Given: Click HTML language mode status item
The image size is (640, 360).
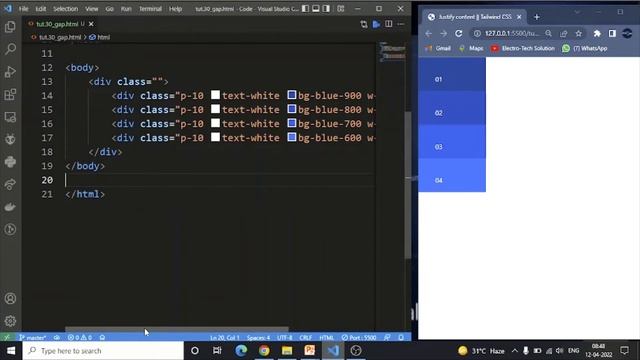Looking at the screenshot, I should click(327, 338).
